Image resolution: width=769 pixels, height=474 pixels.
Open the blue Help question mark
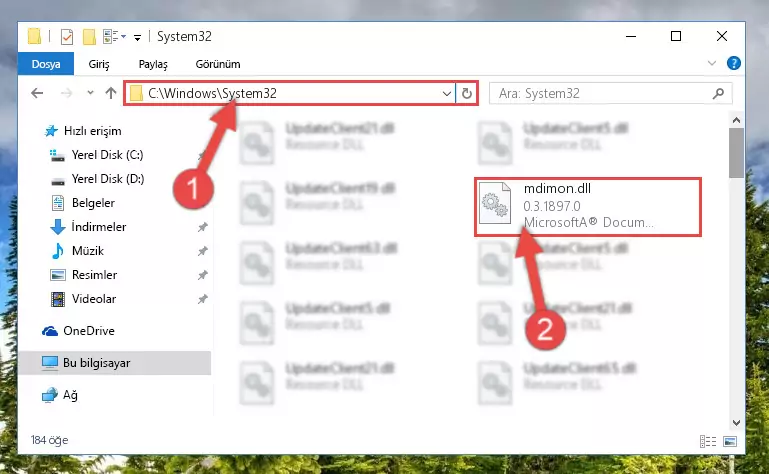[x=734, y=63]
